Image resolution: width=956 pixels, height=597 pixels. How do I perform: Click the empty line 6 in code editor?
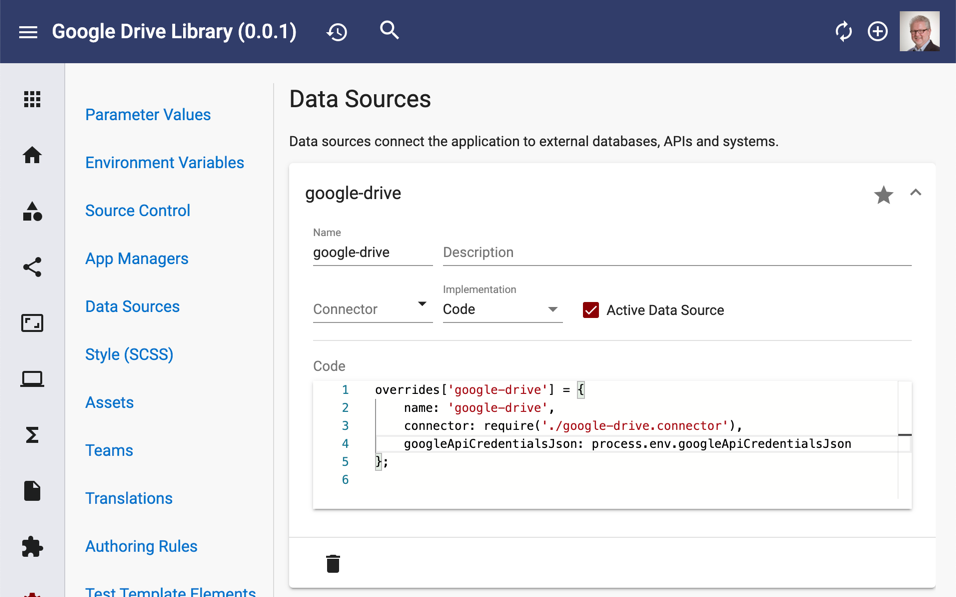tap(634, 480)
